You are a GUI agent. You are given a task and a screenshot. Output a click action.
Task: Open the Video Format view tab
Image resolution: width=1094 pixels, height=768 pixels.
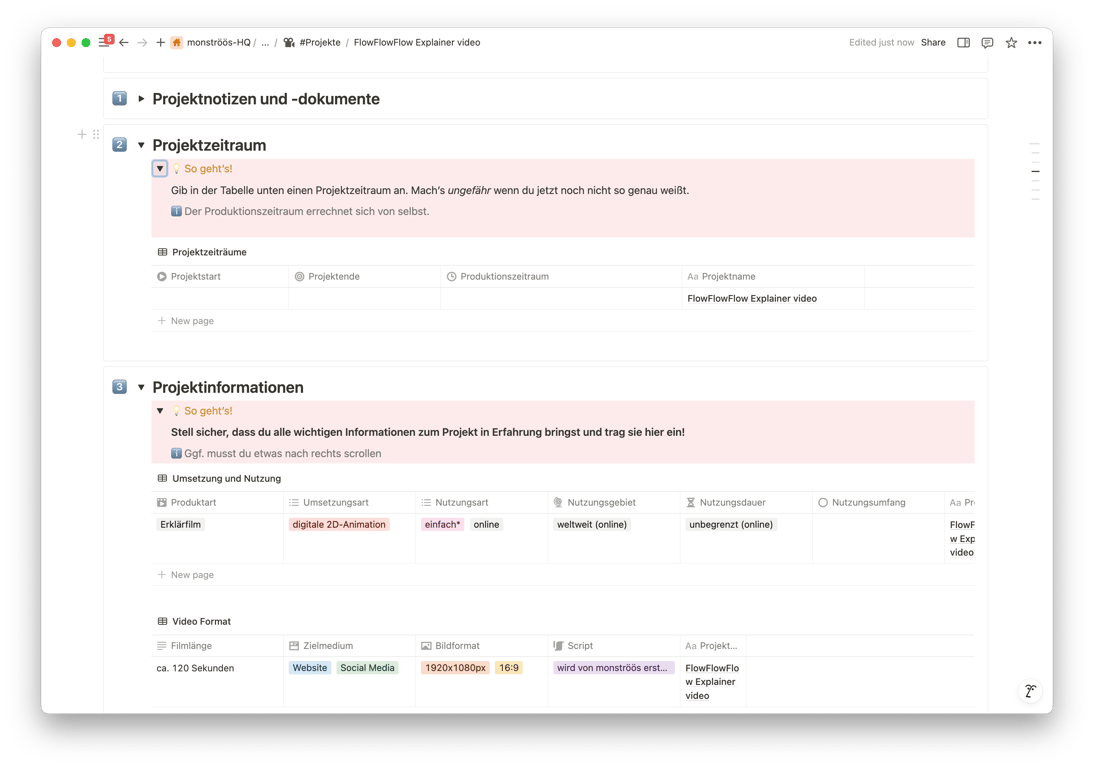click(194, 622)
